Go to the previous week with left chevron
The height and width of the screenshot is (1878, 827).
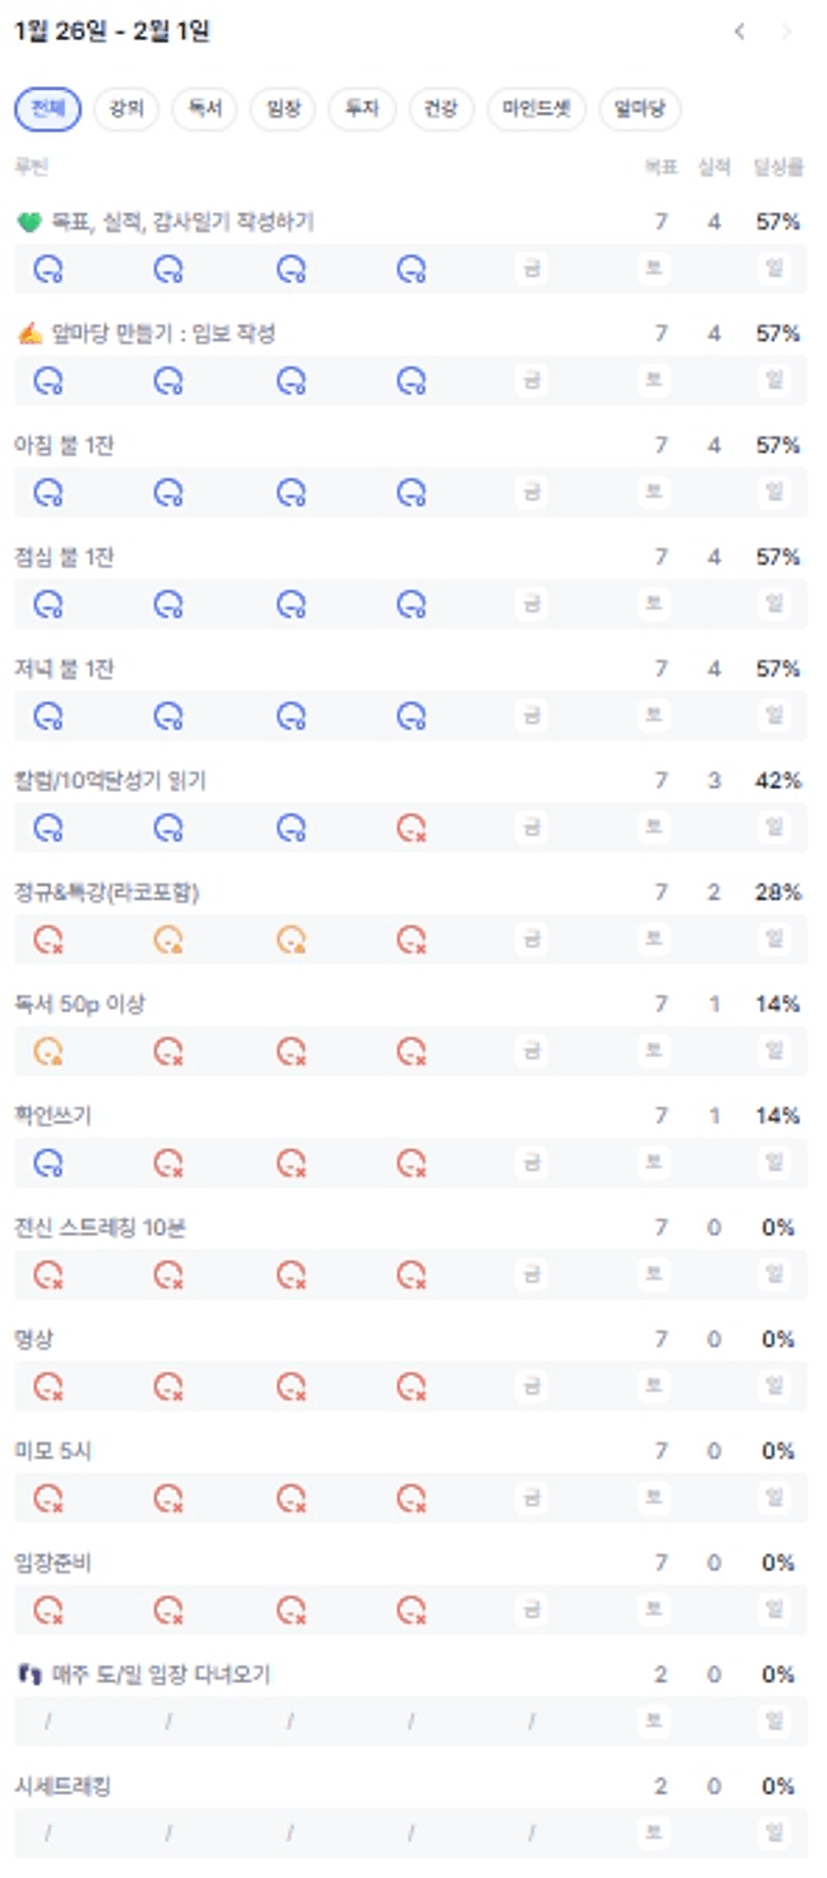pos(740,32)
